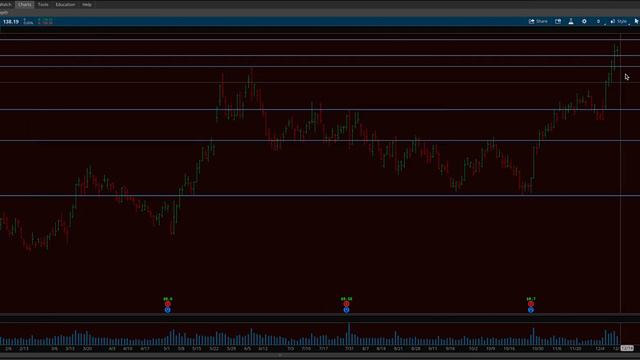Open the Style dropdown menu
640x360 pixels.
(x=620, y=22)
